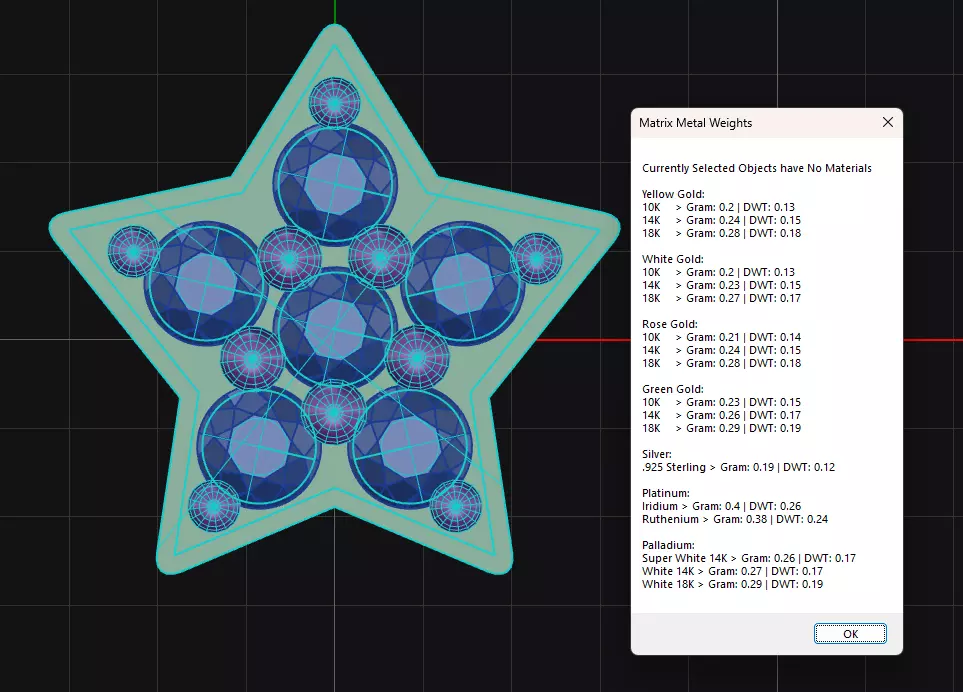Viewport: 963px width, 692px height.
Task: Select small purple gem at star's top tip
Action: pyautogui.click(x=334, y=103)
